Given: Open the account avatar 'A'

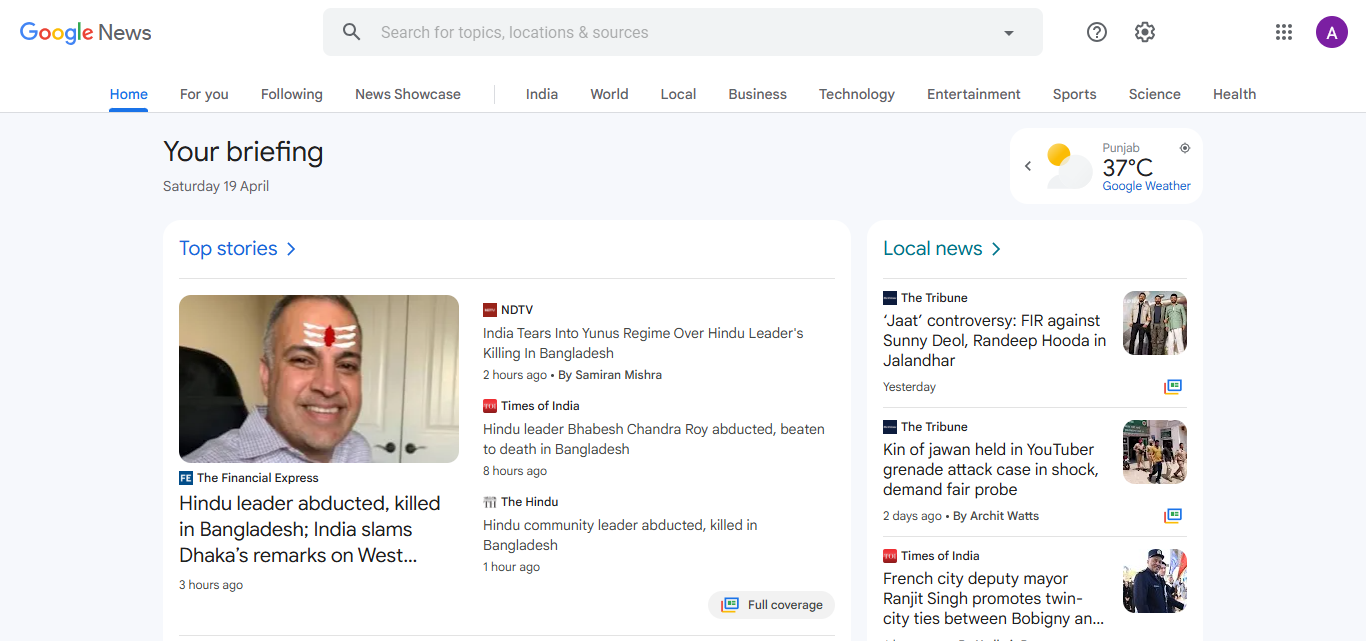Looking at the screenshot, I should 1332,32.
